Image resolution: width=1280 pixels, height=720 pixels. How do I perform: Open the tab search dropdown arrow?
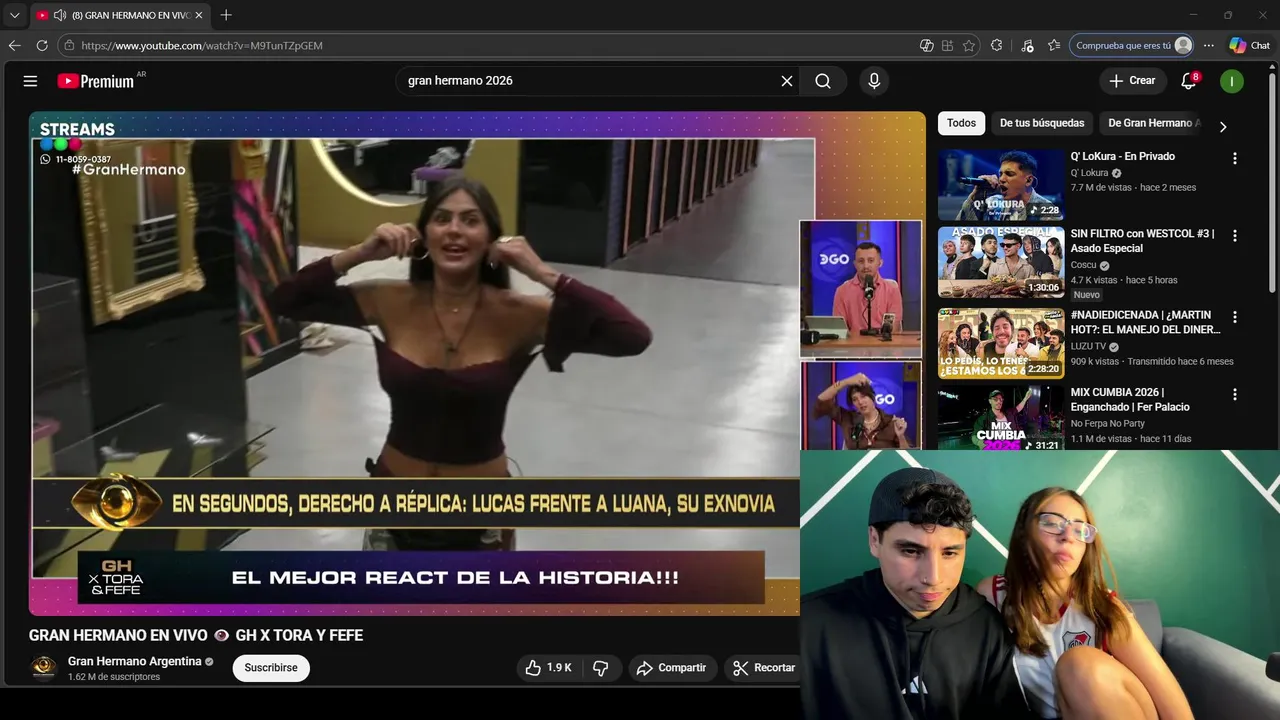click(14, 15)
